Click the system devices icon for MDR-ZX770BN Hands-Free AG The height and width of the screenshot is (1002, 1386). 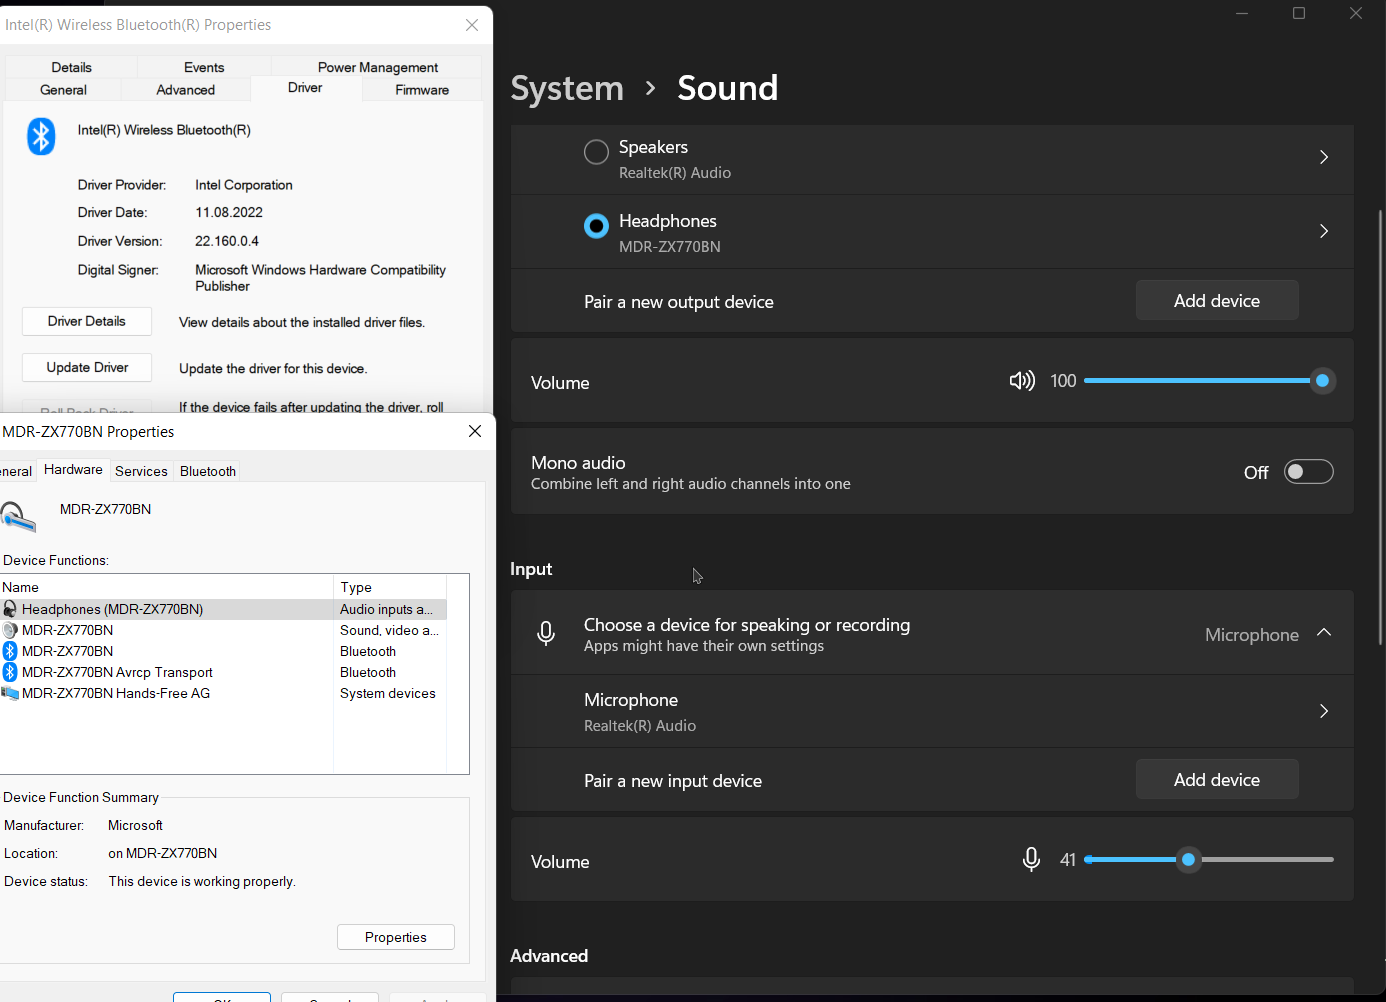click(9, 693)
